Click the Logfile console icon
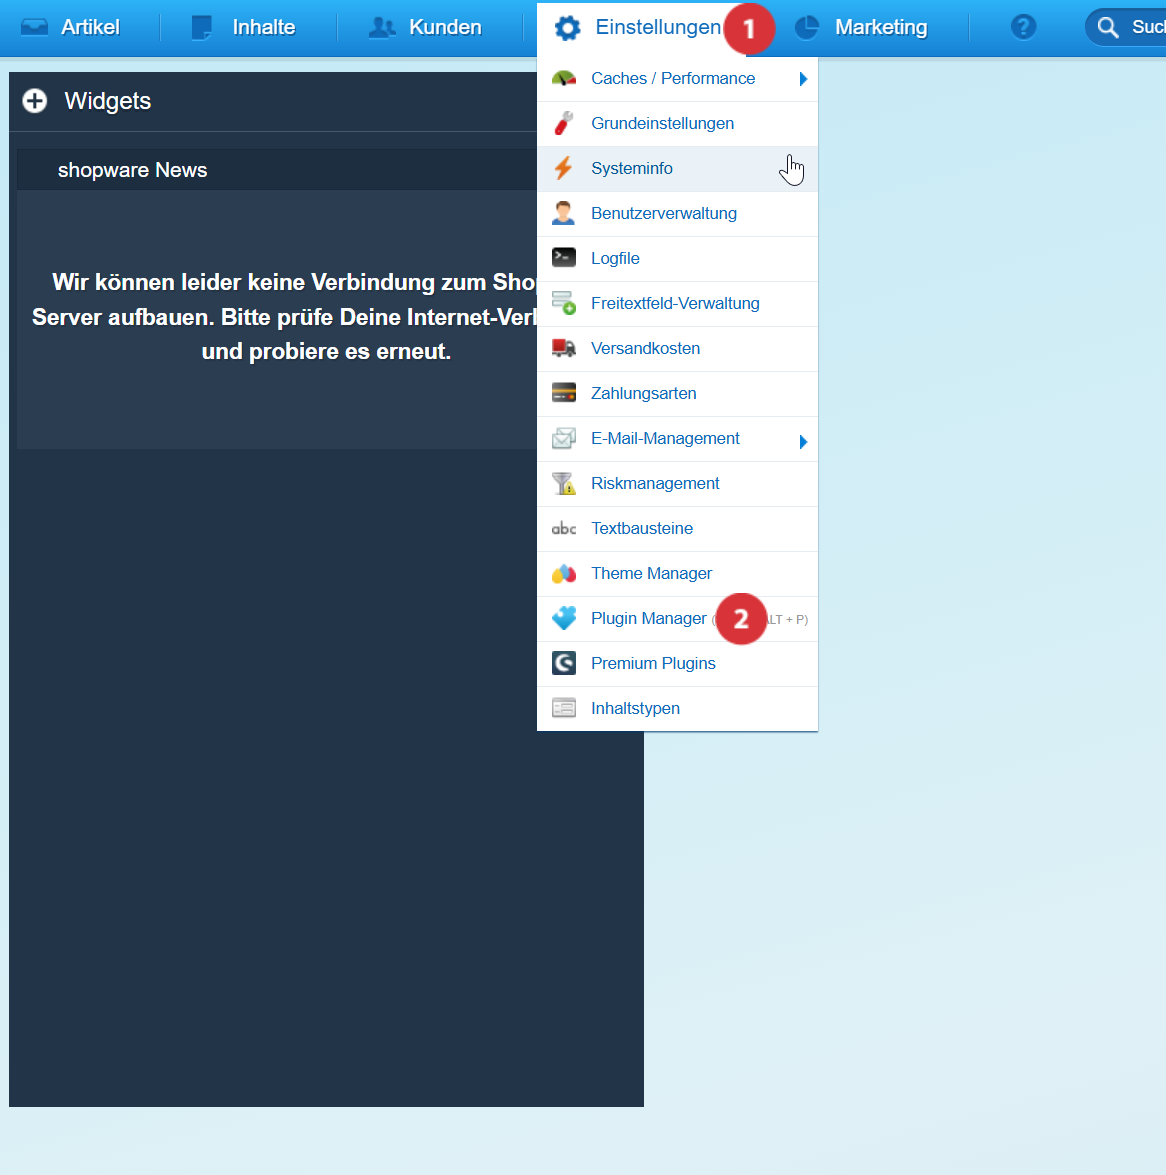This screenshot has height=1175, width=1166. point(564,258)
